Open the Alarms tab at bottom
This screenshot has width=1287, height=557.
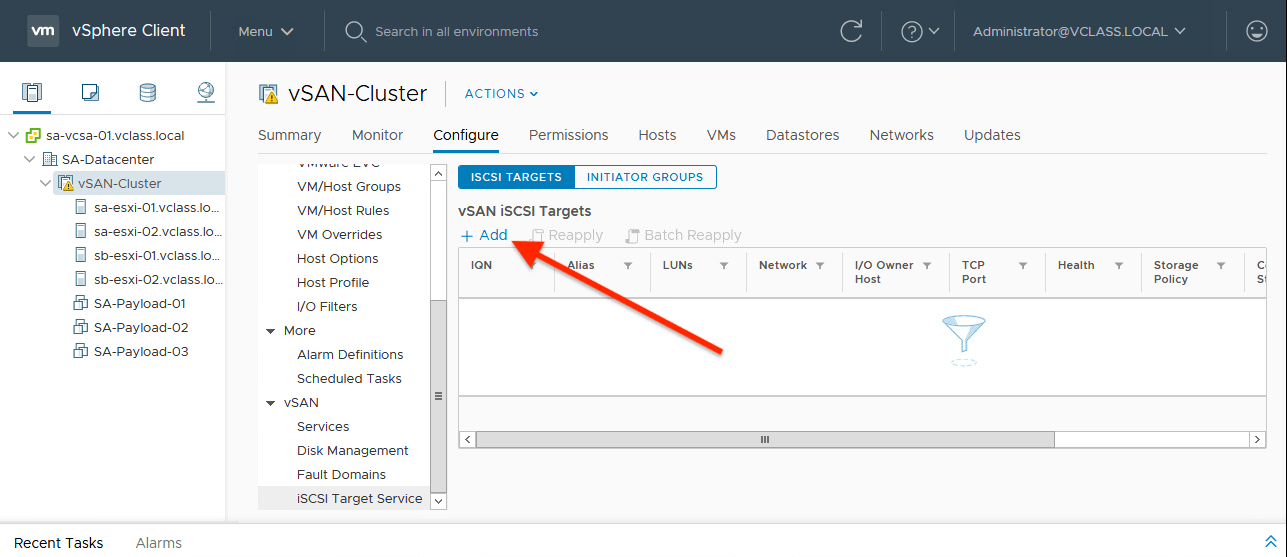(159, 543)
